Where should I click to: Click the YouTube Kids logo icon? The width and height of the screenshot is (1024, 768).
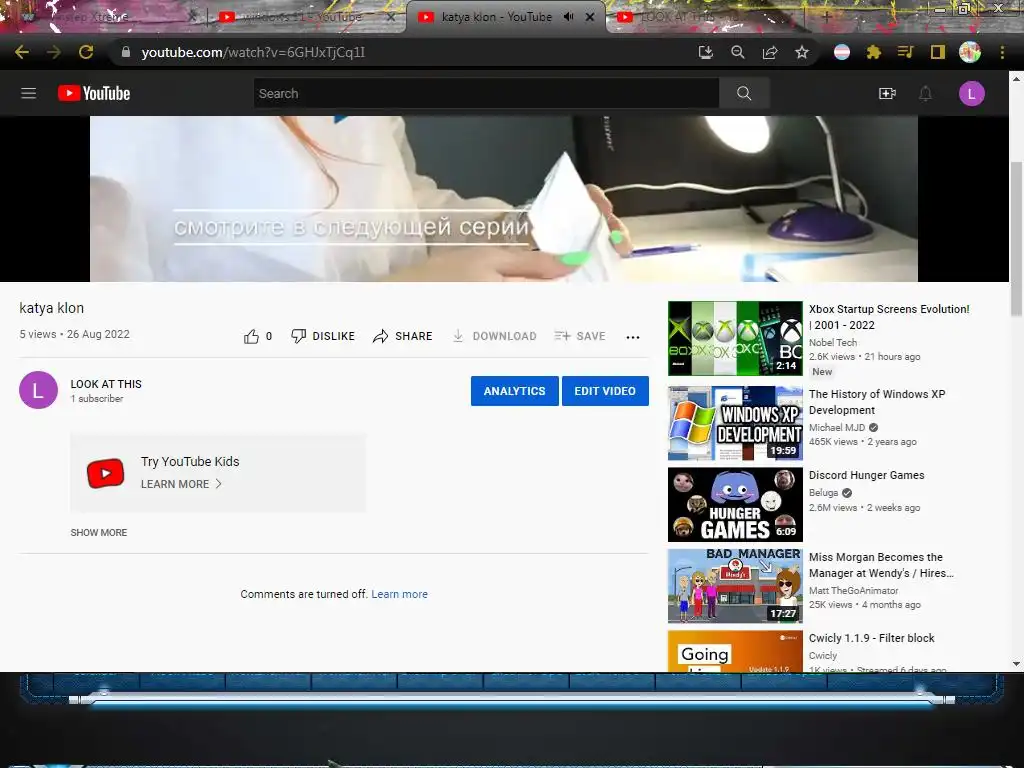tap(106, 473)
